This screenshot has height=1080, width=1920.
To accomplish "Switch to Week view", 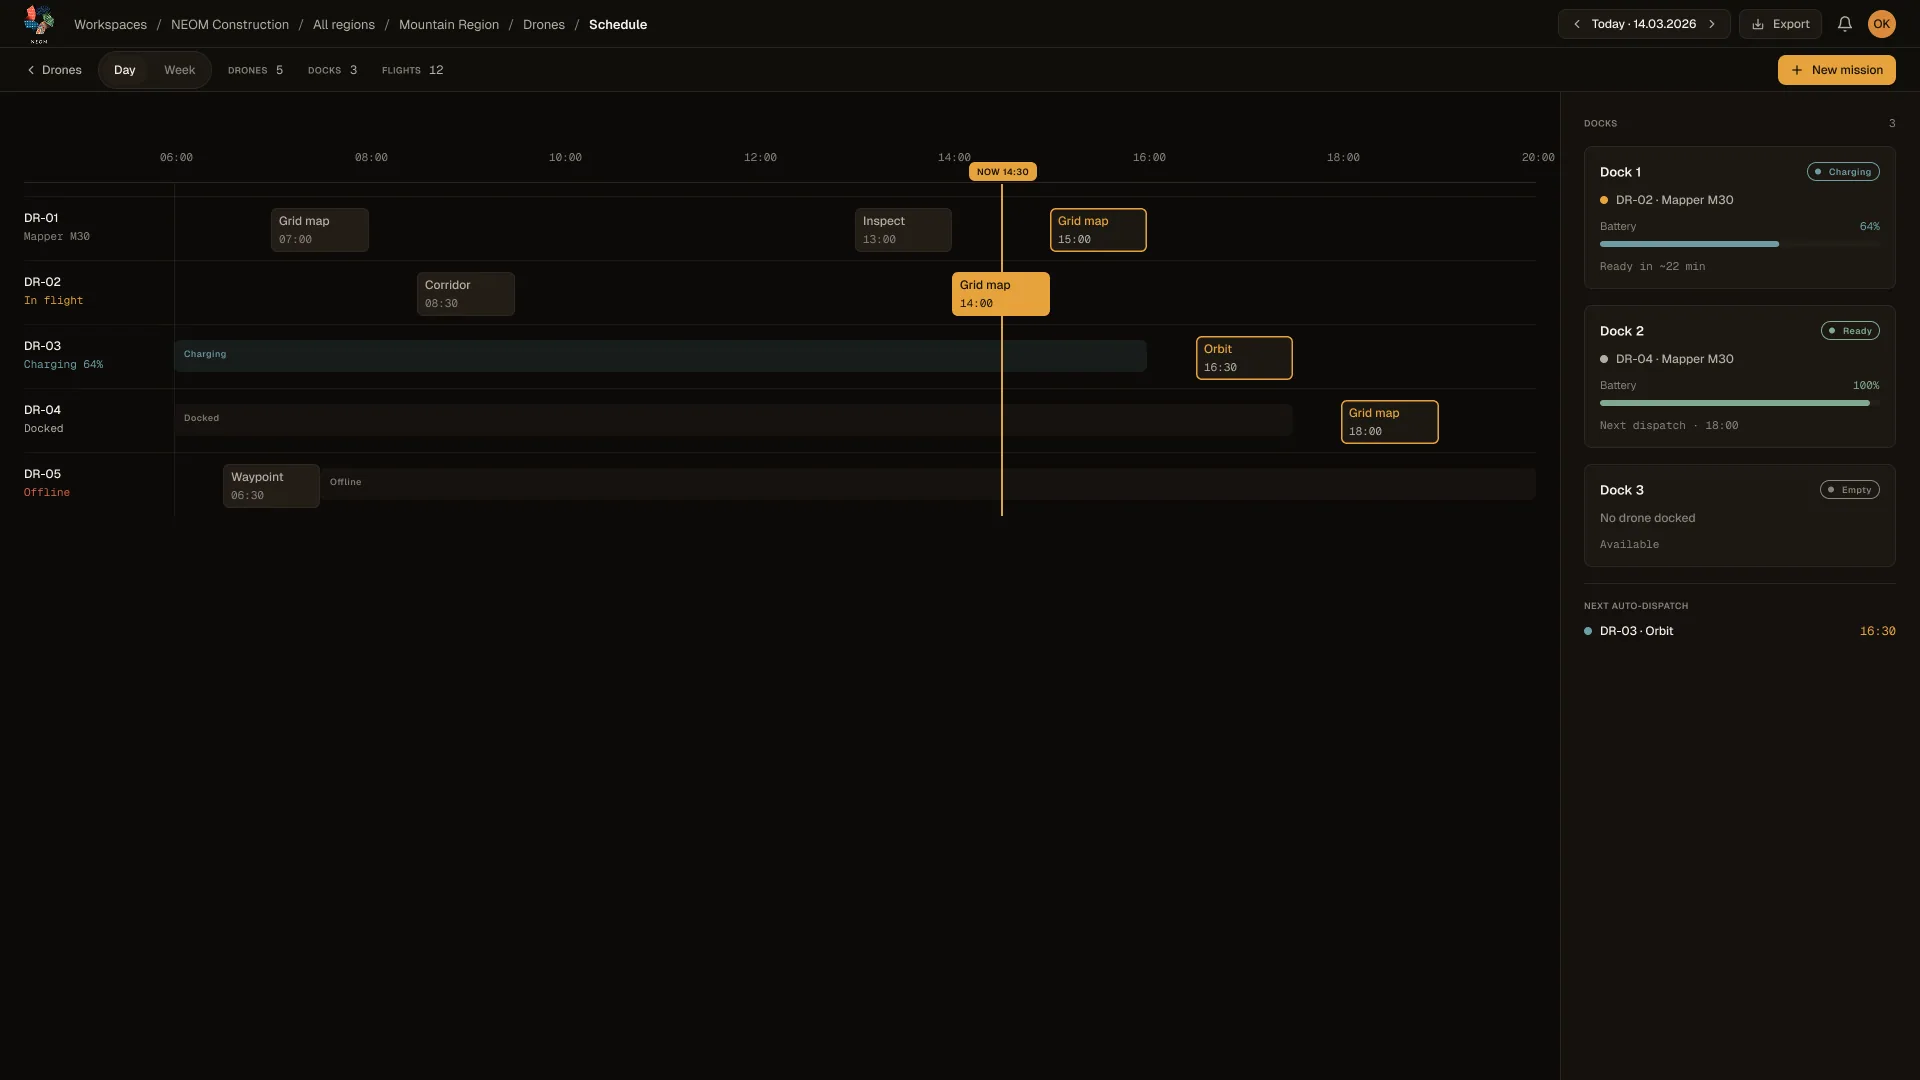I will click(179, 70).
